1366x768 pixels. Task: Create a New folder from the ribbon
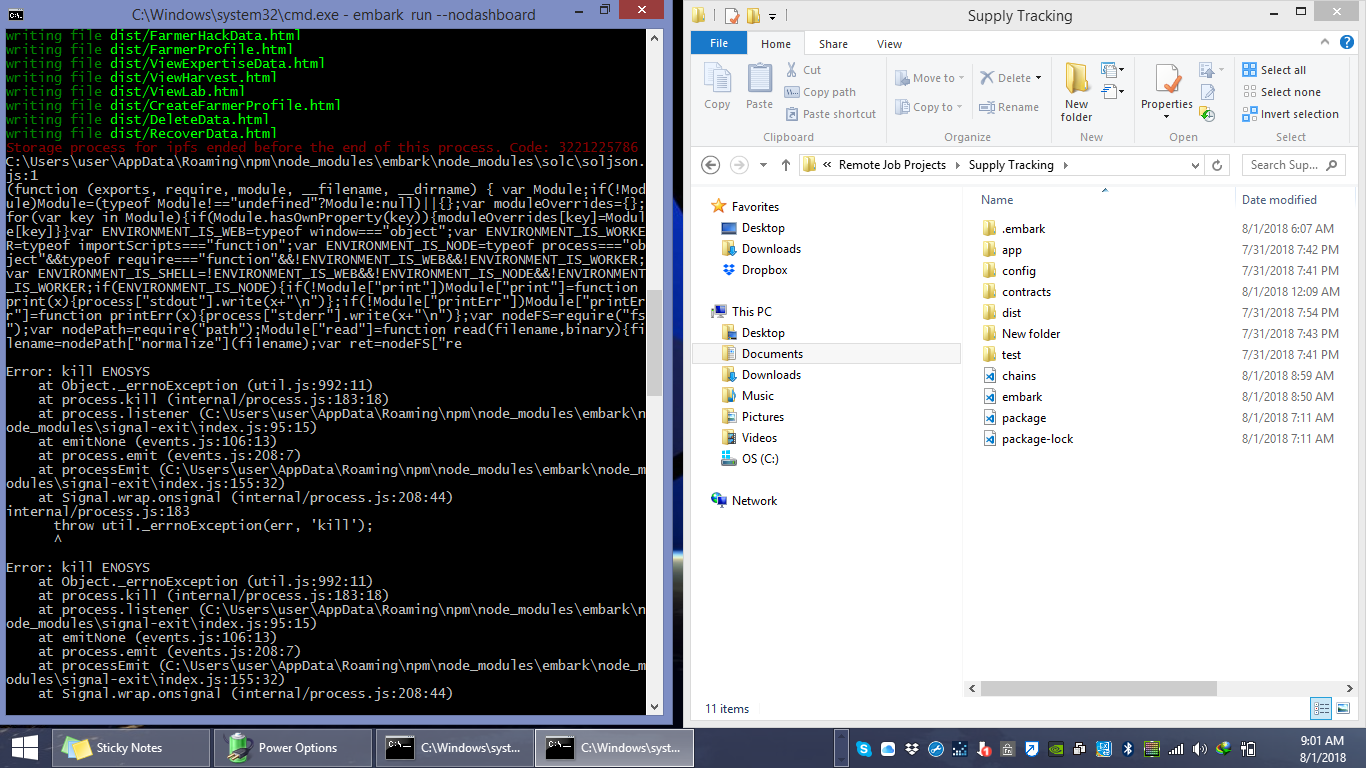(1076, 89)
